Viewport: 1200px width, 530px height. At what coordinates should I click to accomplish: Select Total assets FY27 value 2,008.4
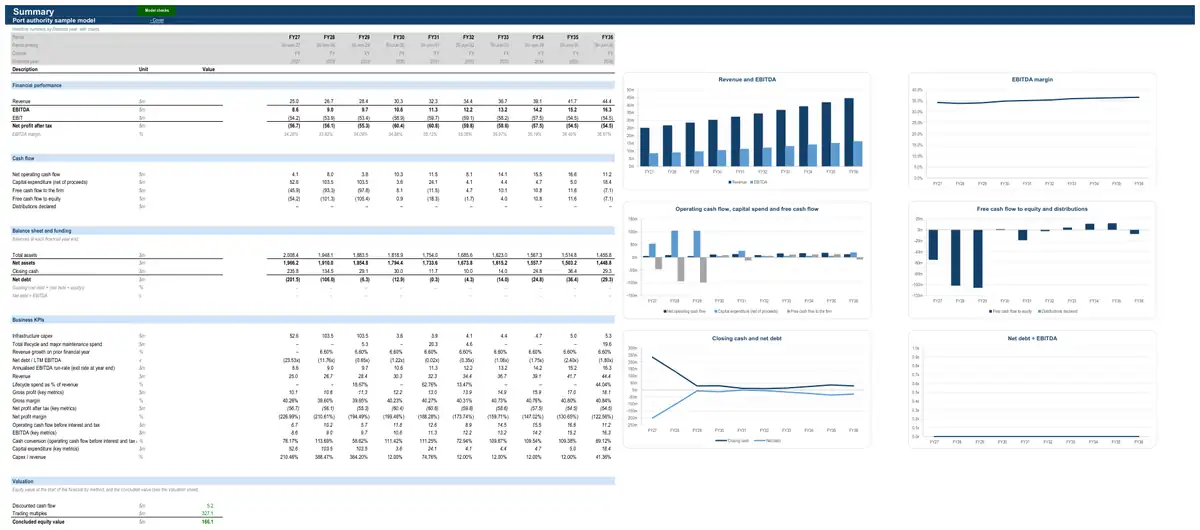pos(290,256)
